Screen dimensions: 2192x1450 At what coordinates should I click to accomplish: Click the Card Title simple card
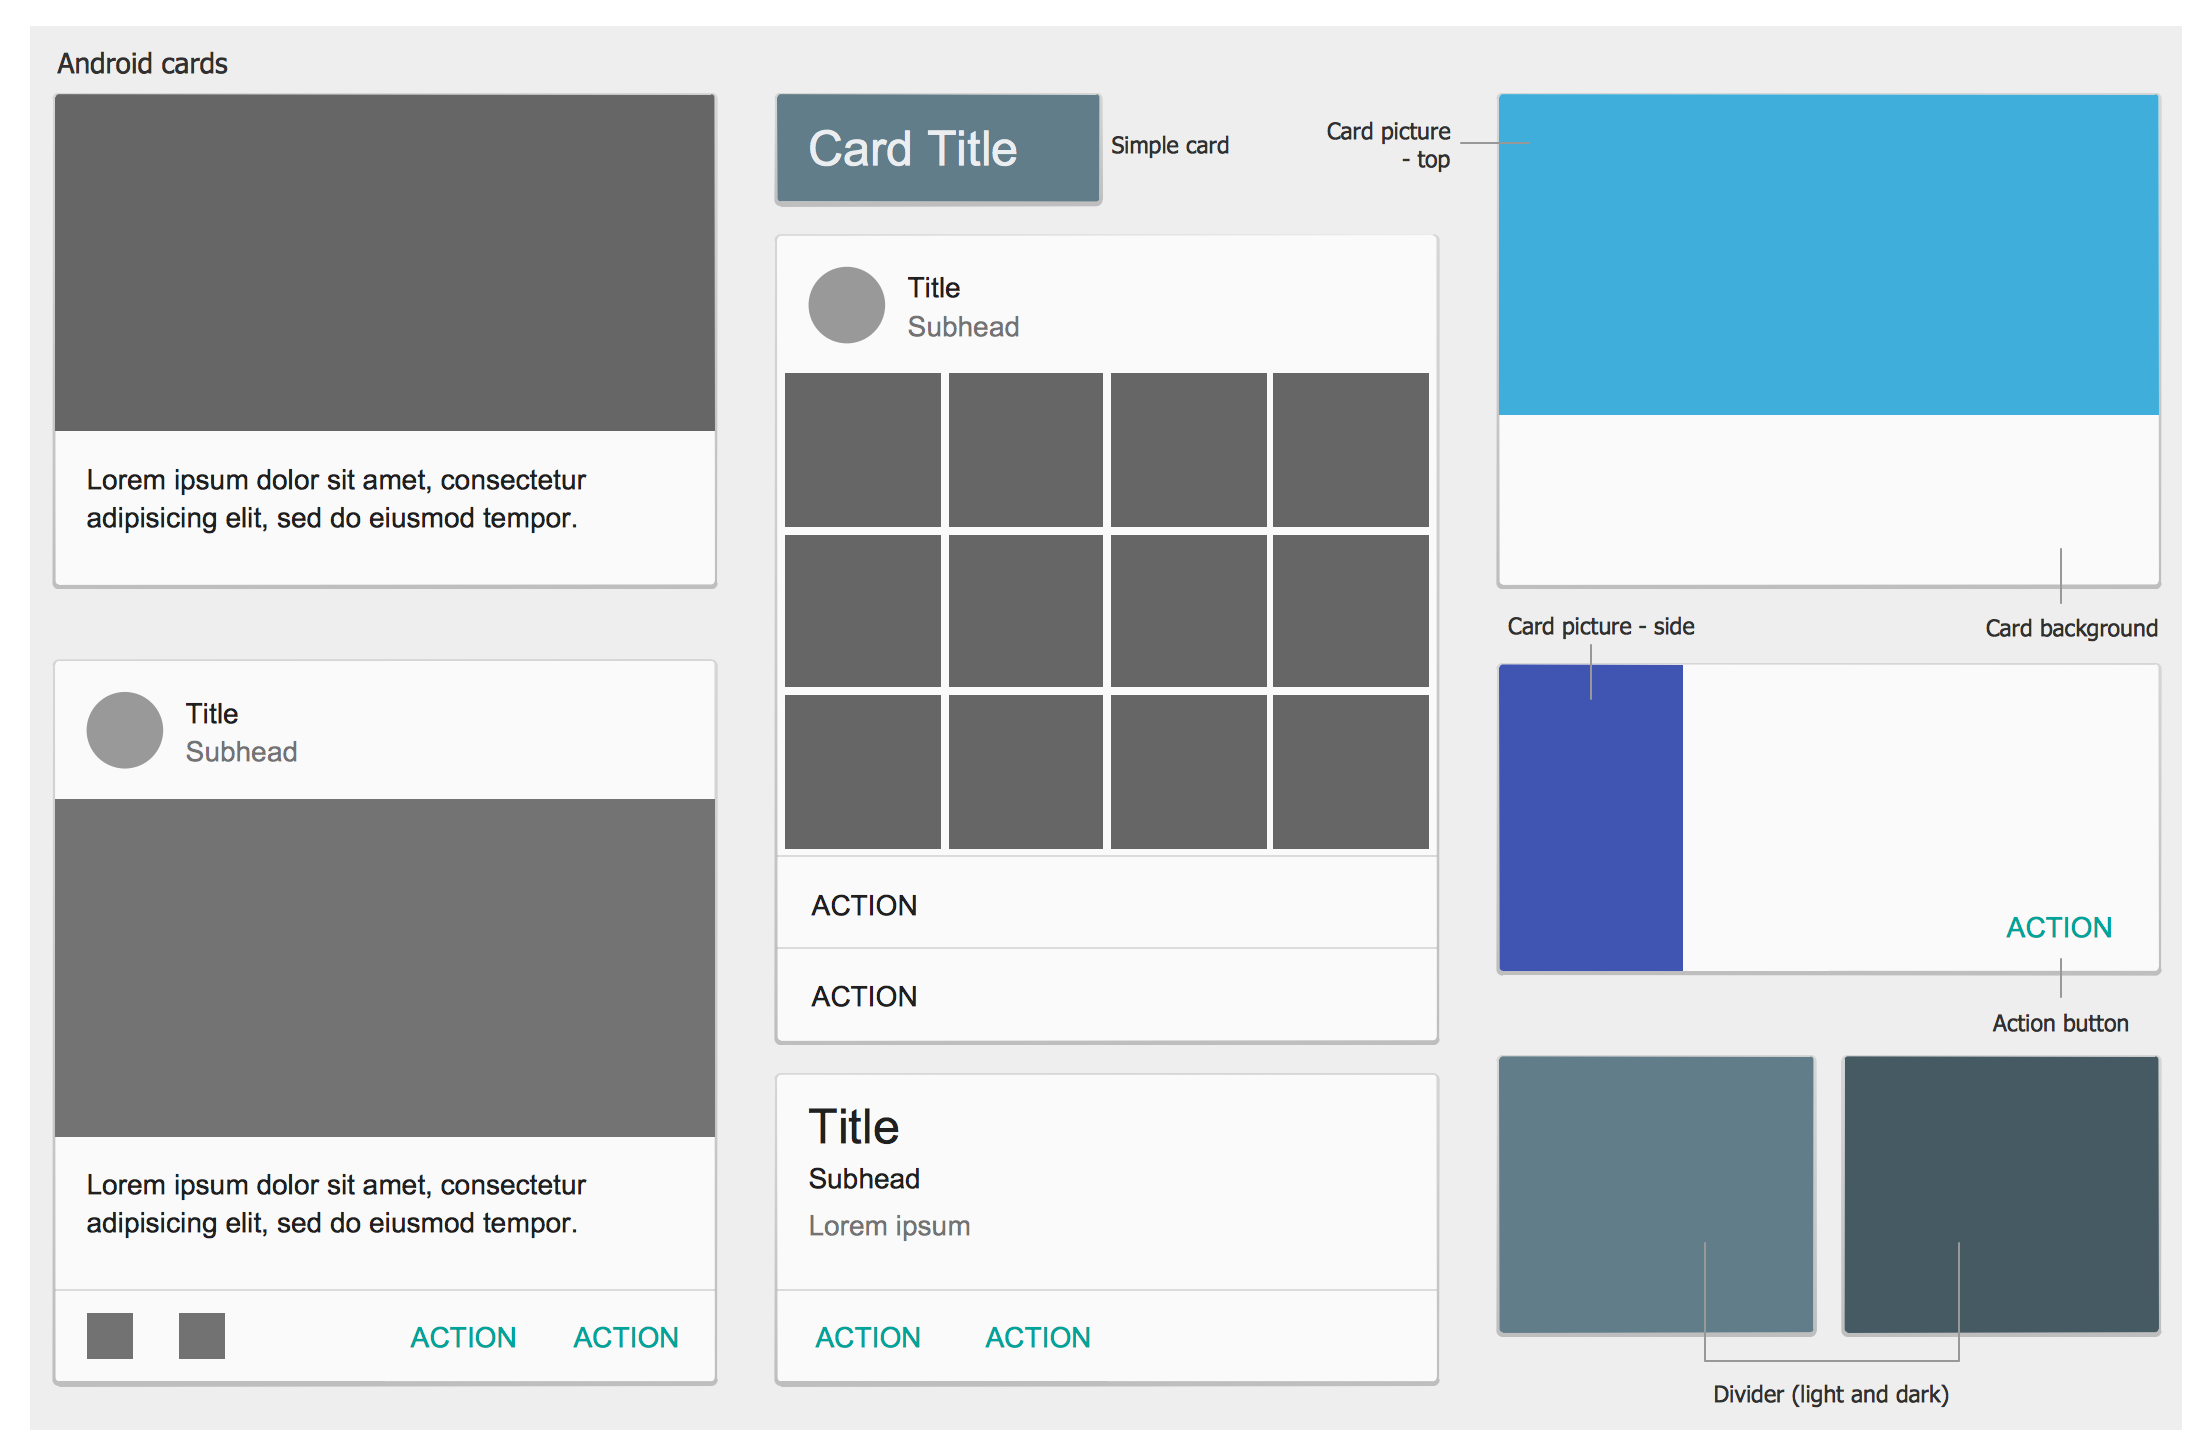click(937, 149)
